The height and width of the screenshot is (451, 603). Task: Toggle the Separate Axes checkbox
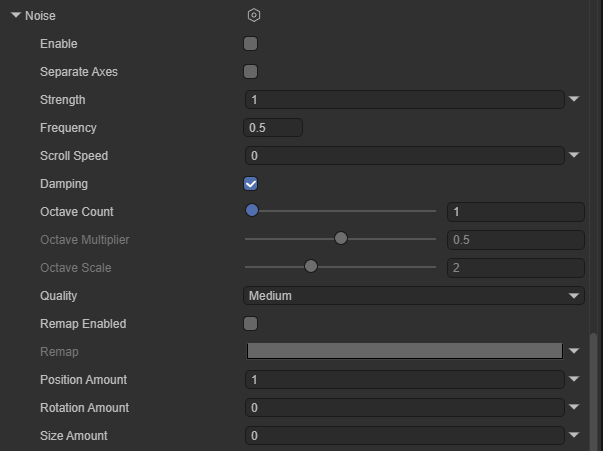click(251, 72)
